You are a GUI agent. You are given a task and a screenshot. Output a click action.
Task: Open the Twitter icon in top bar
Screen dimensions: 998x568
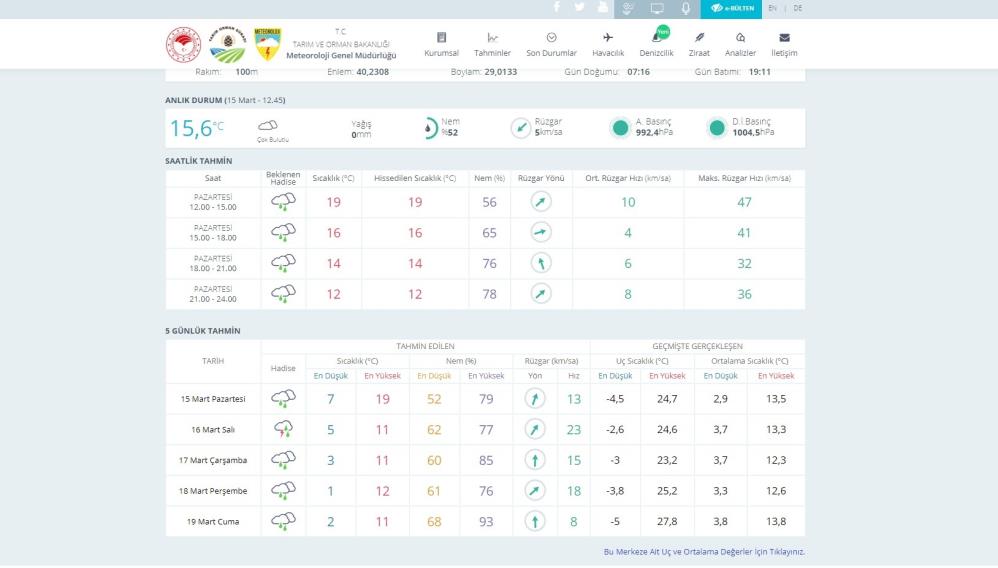[x=580, y=7]
